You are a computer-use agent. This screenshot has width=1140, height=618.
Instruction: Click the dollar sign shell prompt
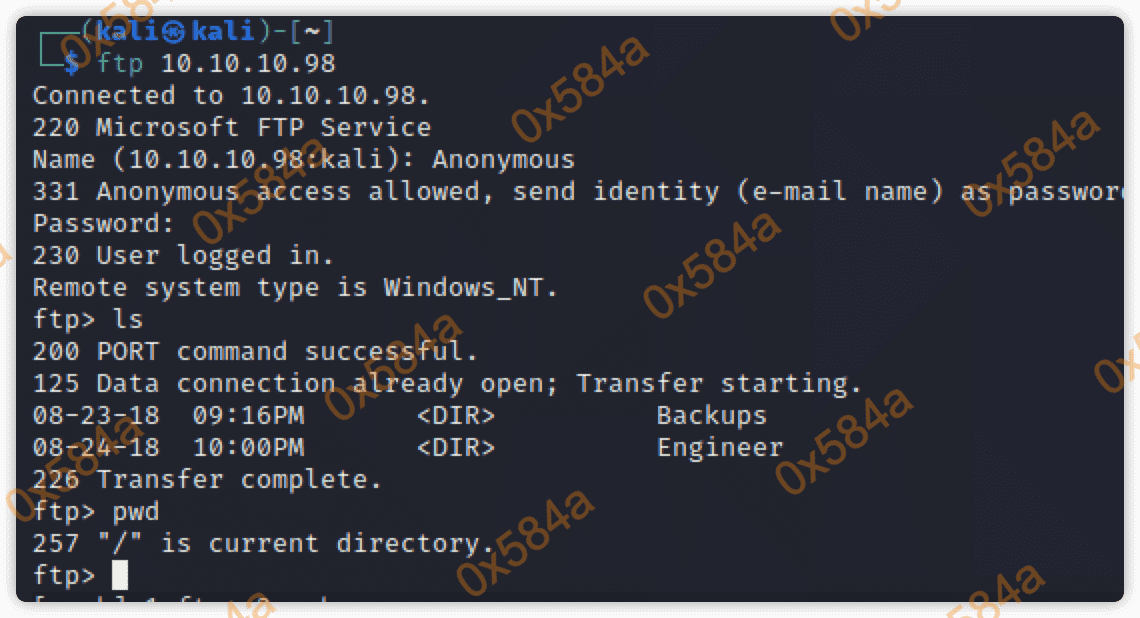coord(71,64)
